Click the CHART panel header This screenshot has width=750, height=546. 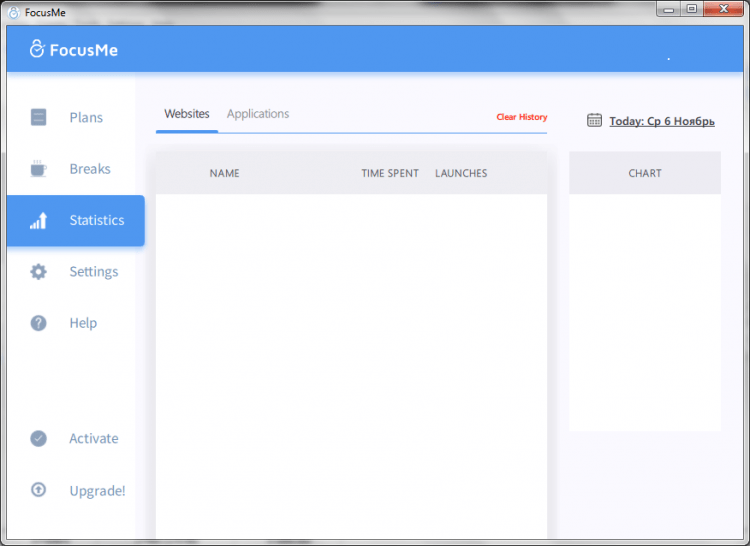tap(645, 173)
